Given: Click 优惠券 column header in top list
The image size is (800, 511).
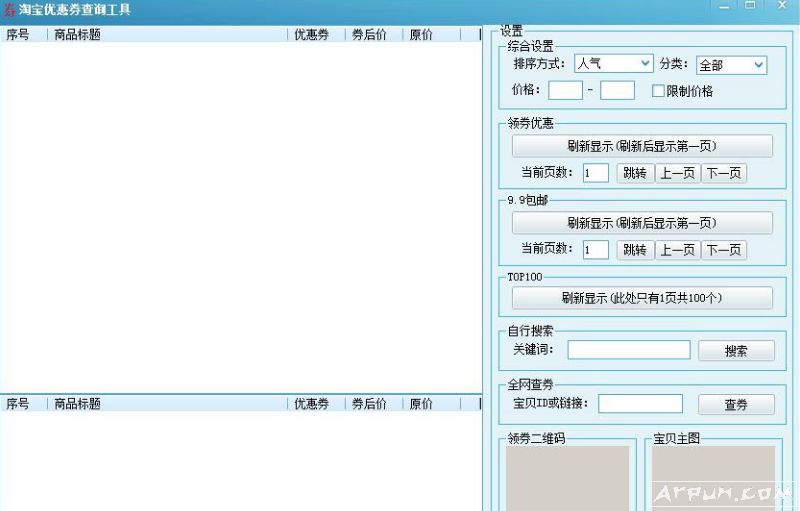Looking at the screenshot, I should pos(316,34).
